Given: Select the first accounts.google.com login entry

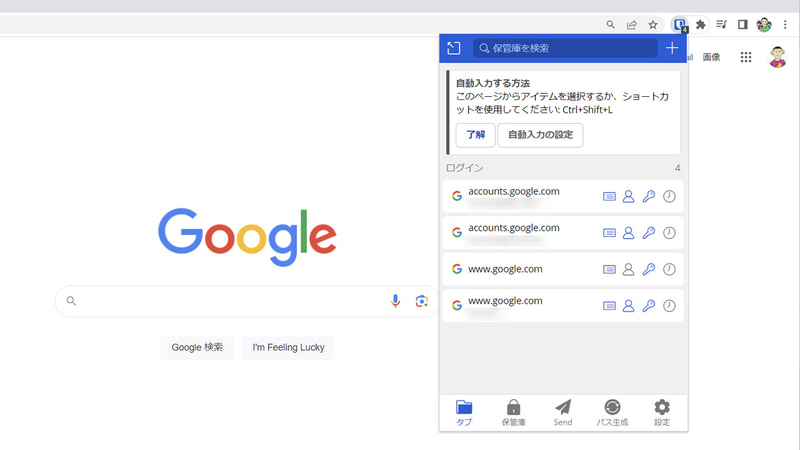Looking at the screenshot, I should click(x=563, y=196).
